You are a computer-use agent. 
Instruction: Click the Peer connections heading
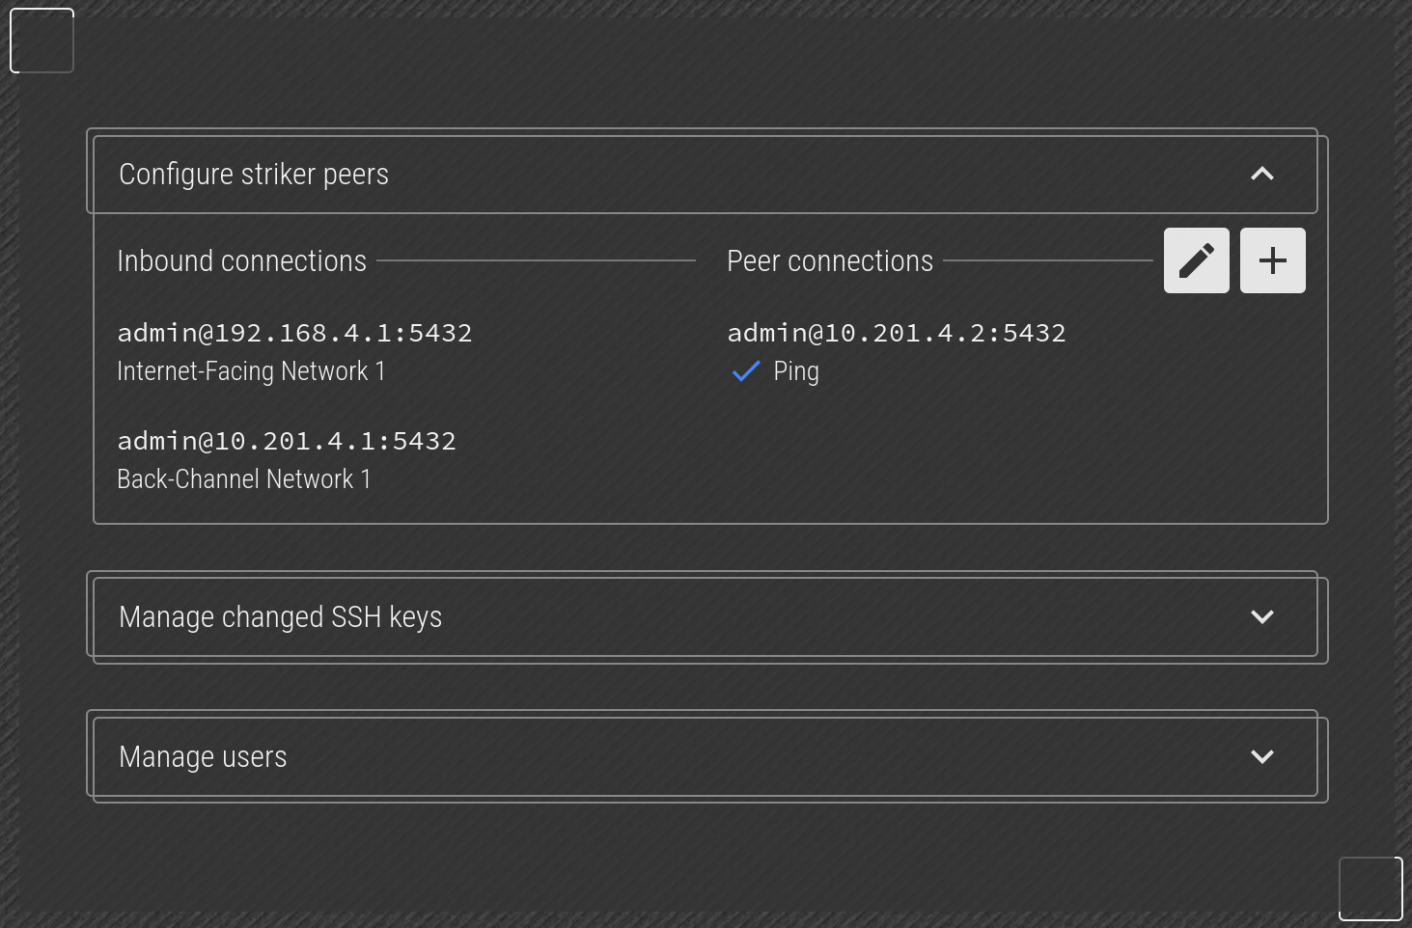(x=830, y=261)
